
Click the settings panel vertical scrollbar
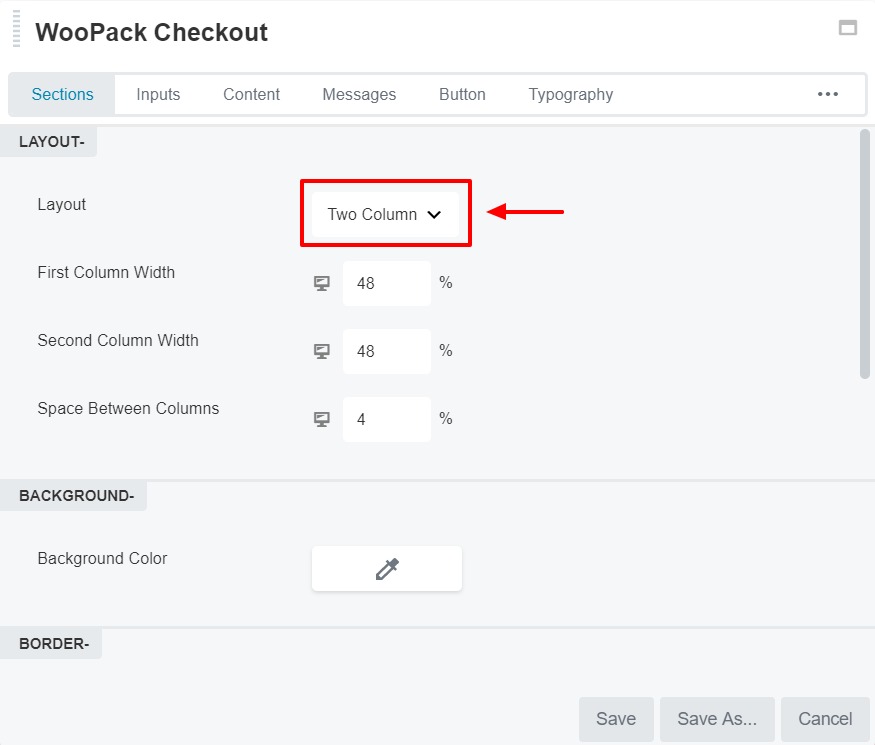(865, 254)
